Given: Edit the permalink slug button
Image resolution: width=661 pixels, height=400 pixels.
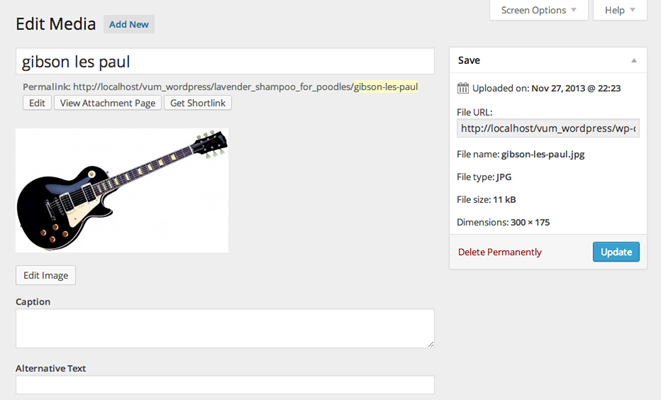Looking at the screenshot, I should pos(37,103).
